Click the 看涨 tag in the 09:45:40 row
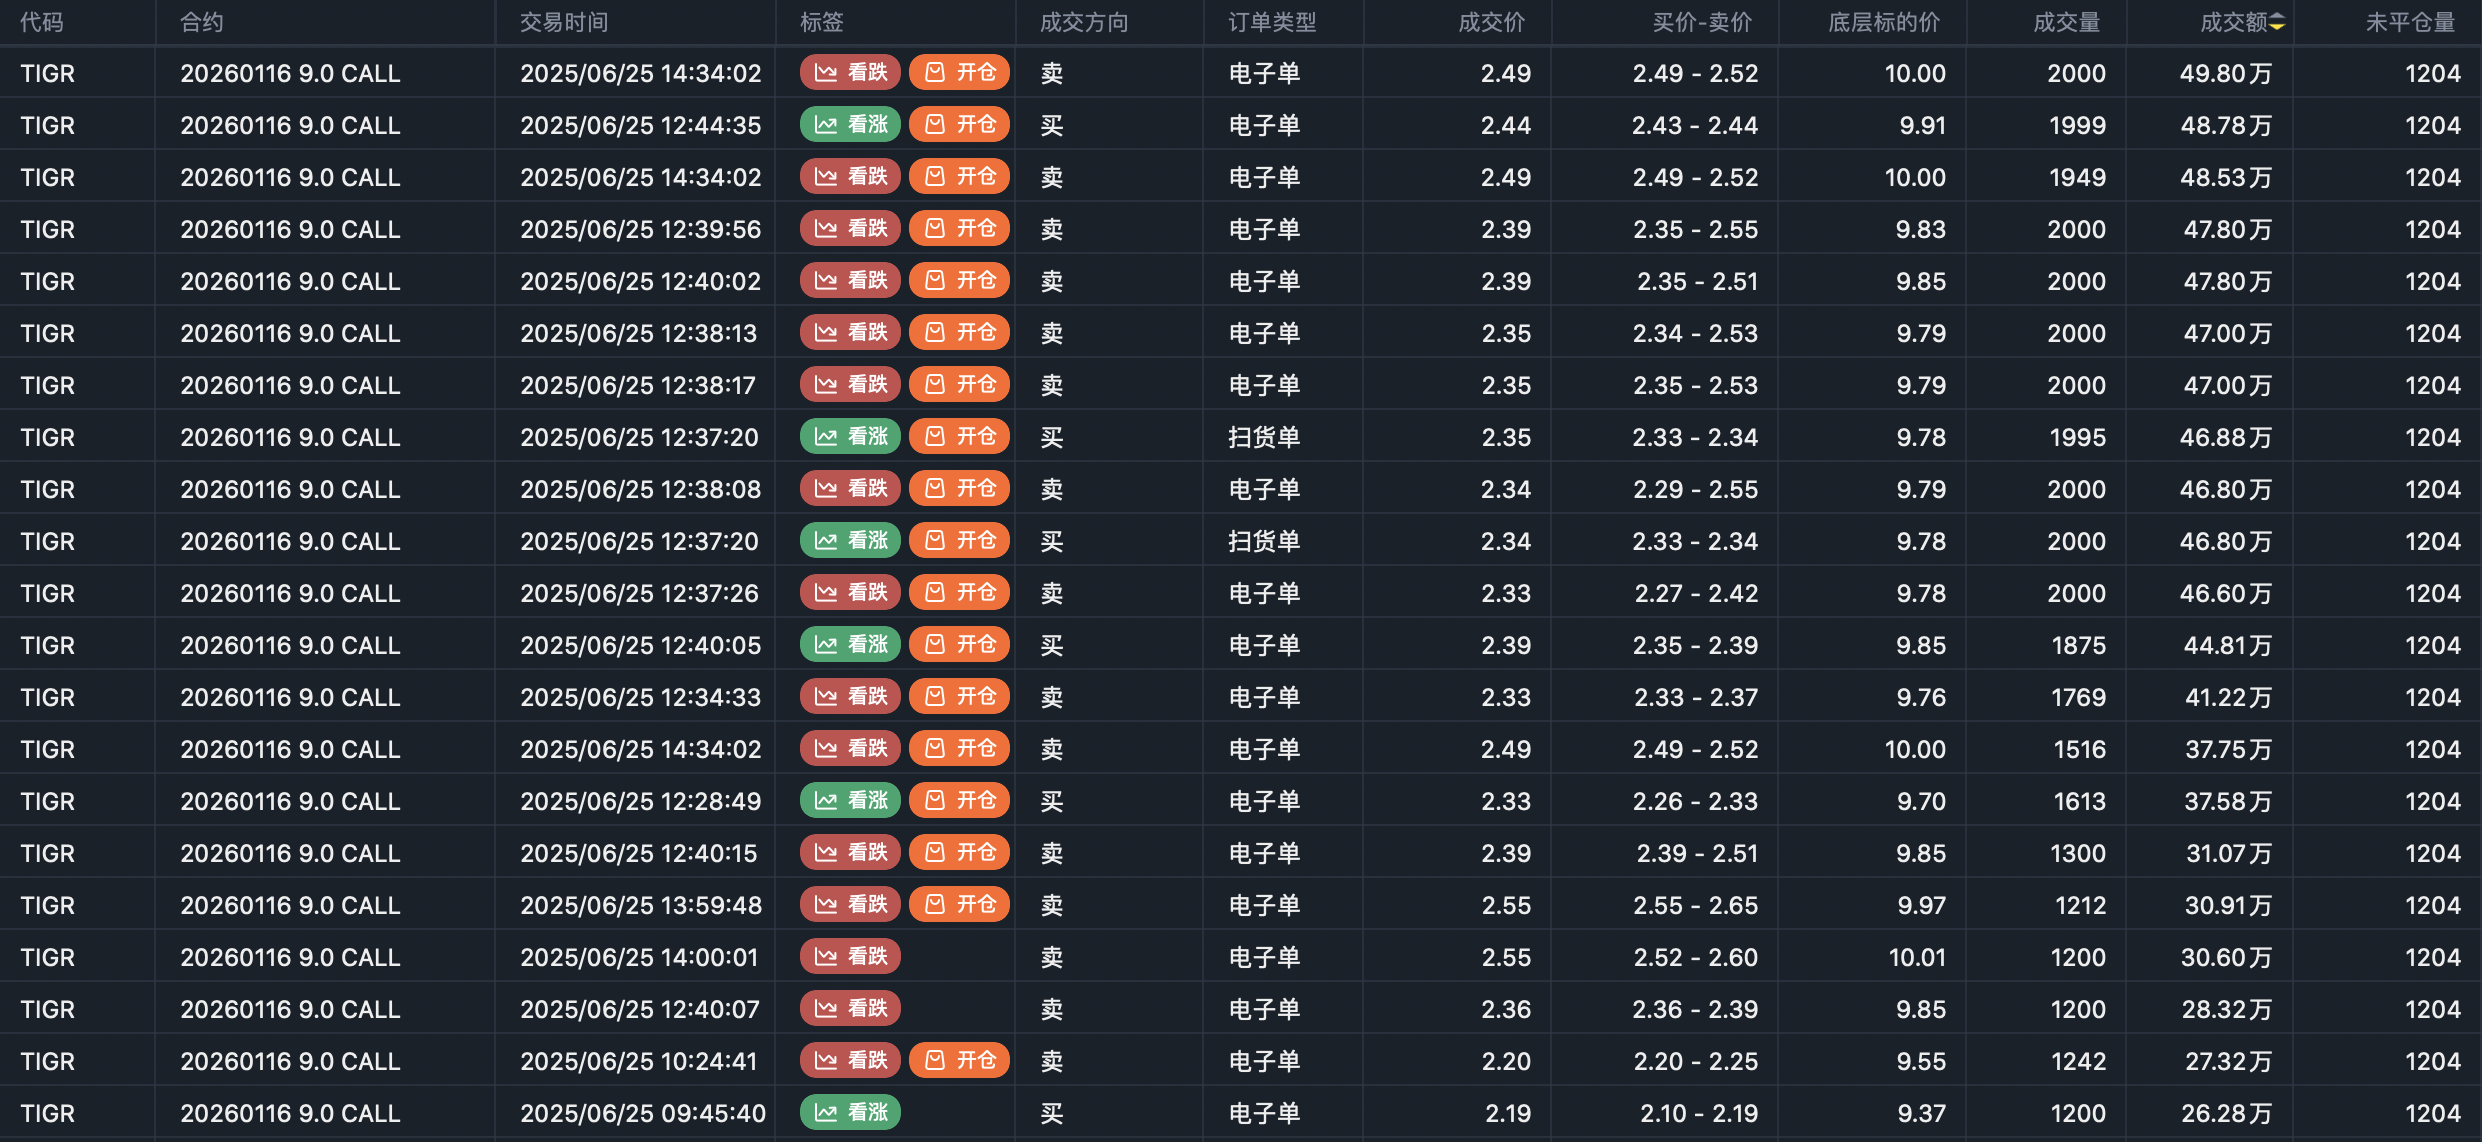 tap(851, 1113)
